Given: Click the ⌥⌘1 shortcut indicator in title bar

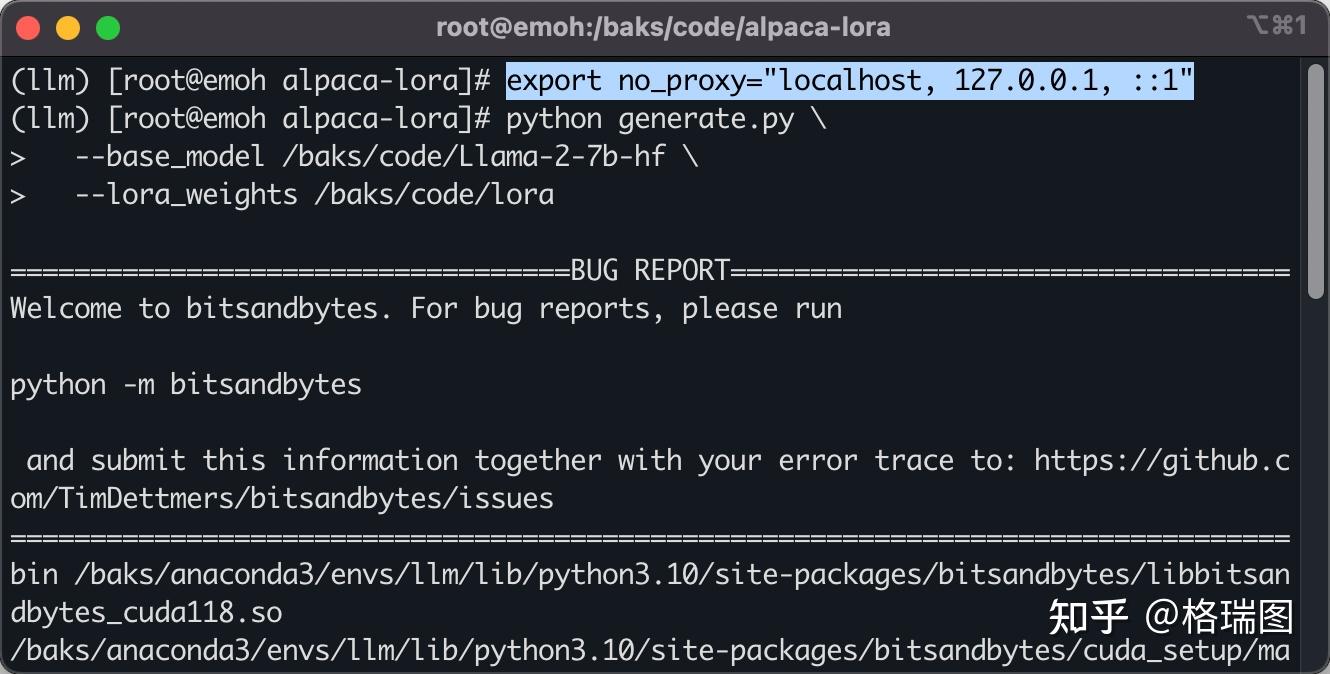Looking at the screenshot, I should coord(1277,26).
